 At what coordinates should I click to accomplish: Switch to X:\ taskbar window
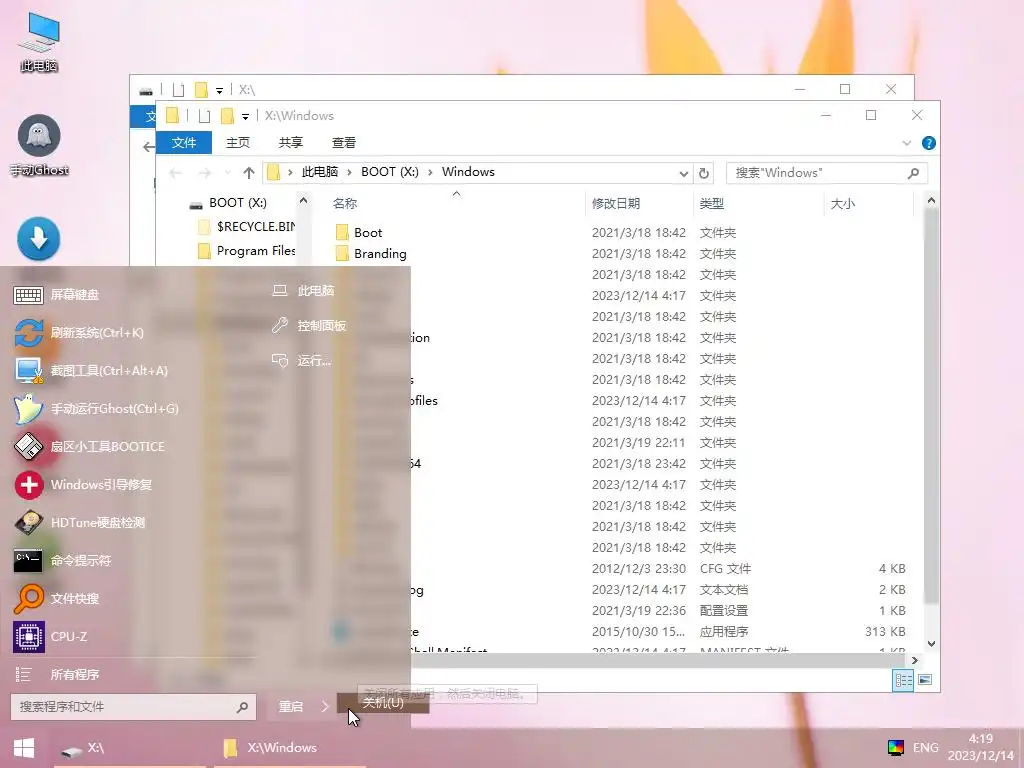point(129,748)
